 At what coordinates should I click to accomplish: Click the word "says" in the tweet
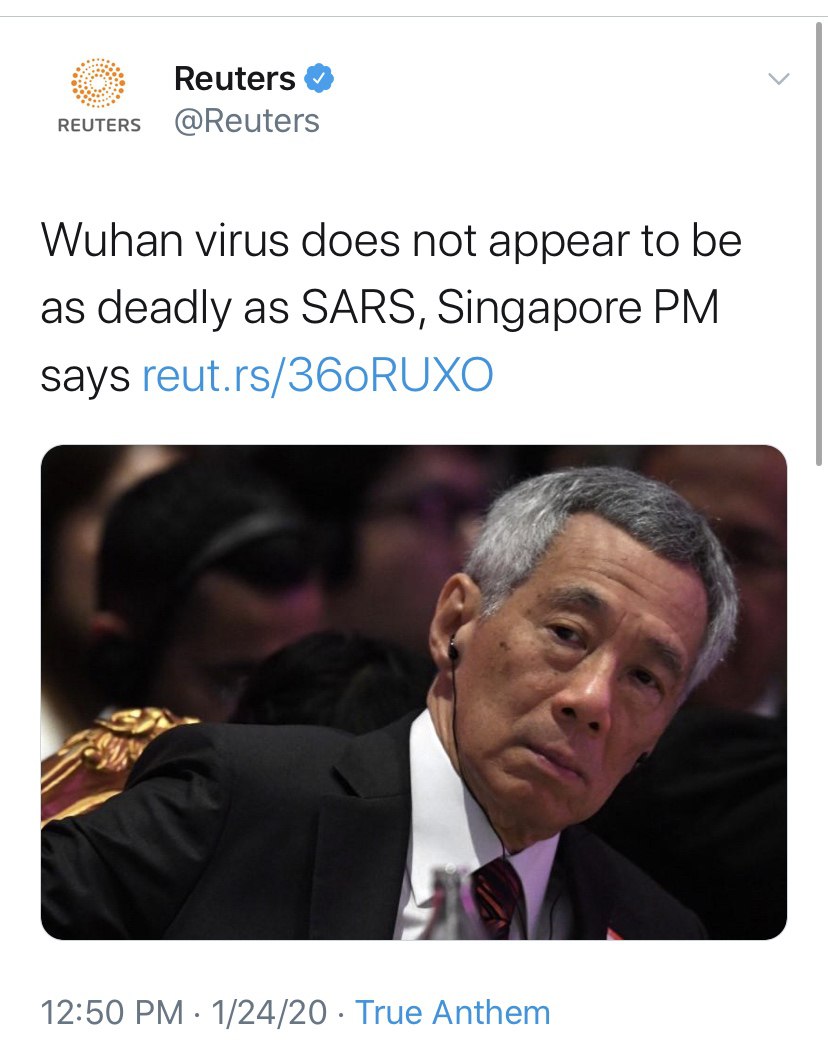(x=85, y=376)
